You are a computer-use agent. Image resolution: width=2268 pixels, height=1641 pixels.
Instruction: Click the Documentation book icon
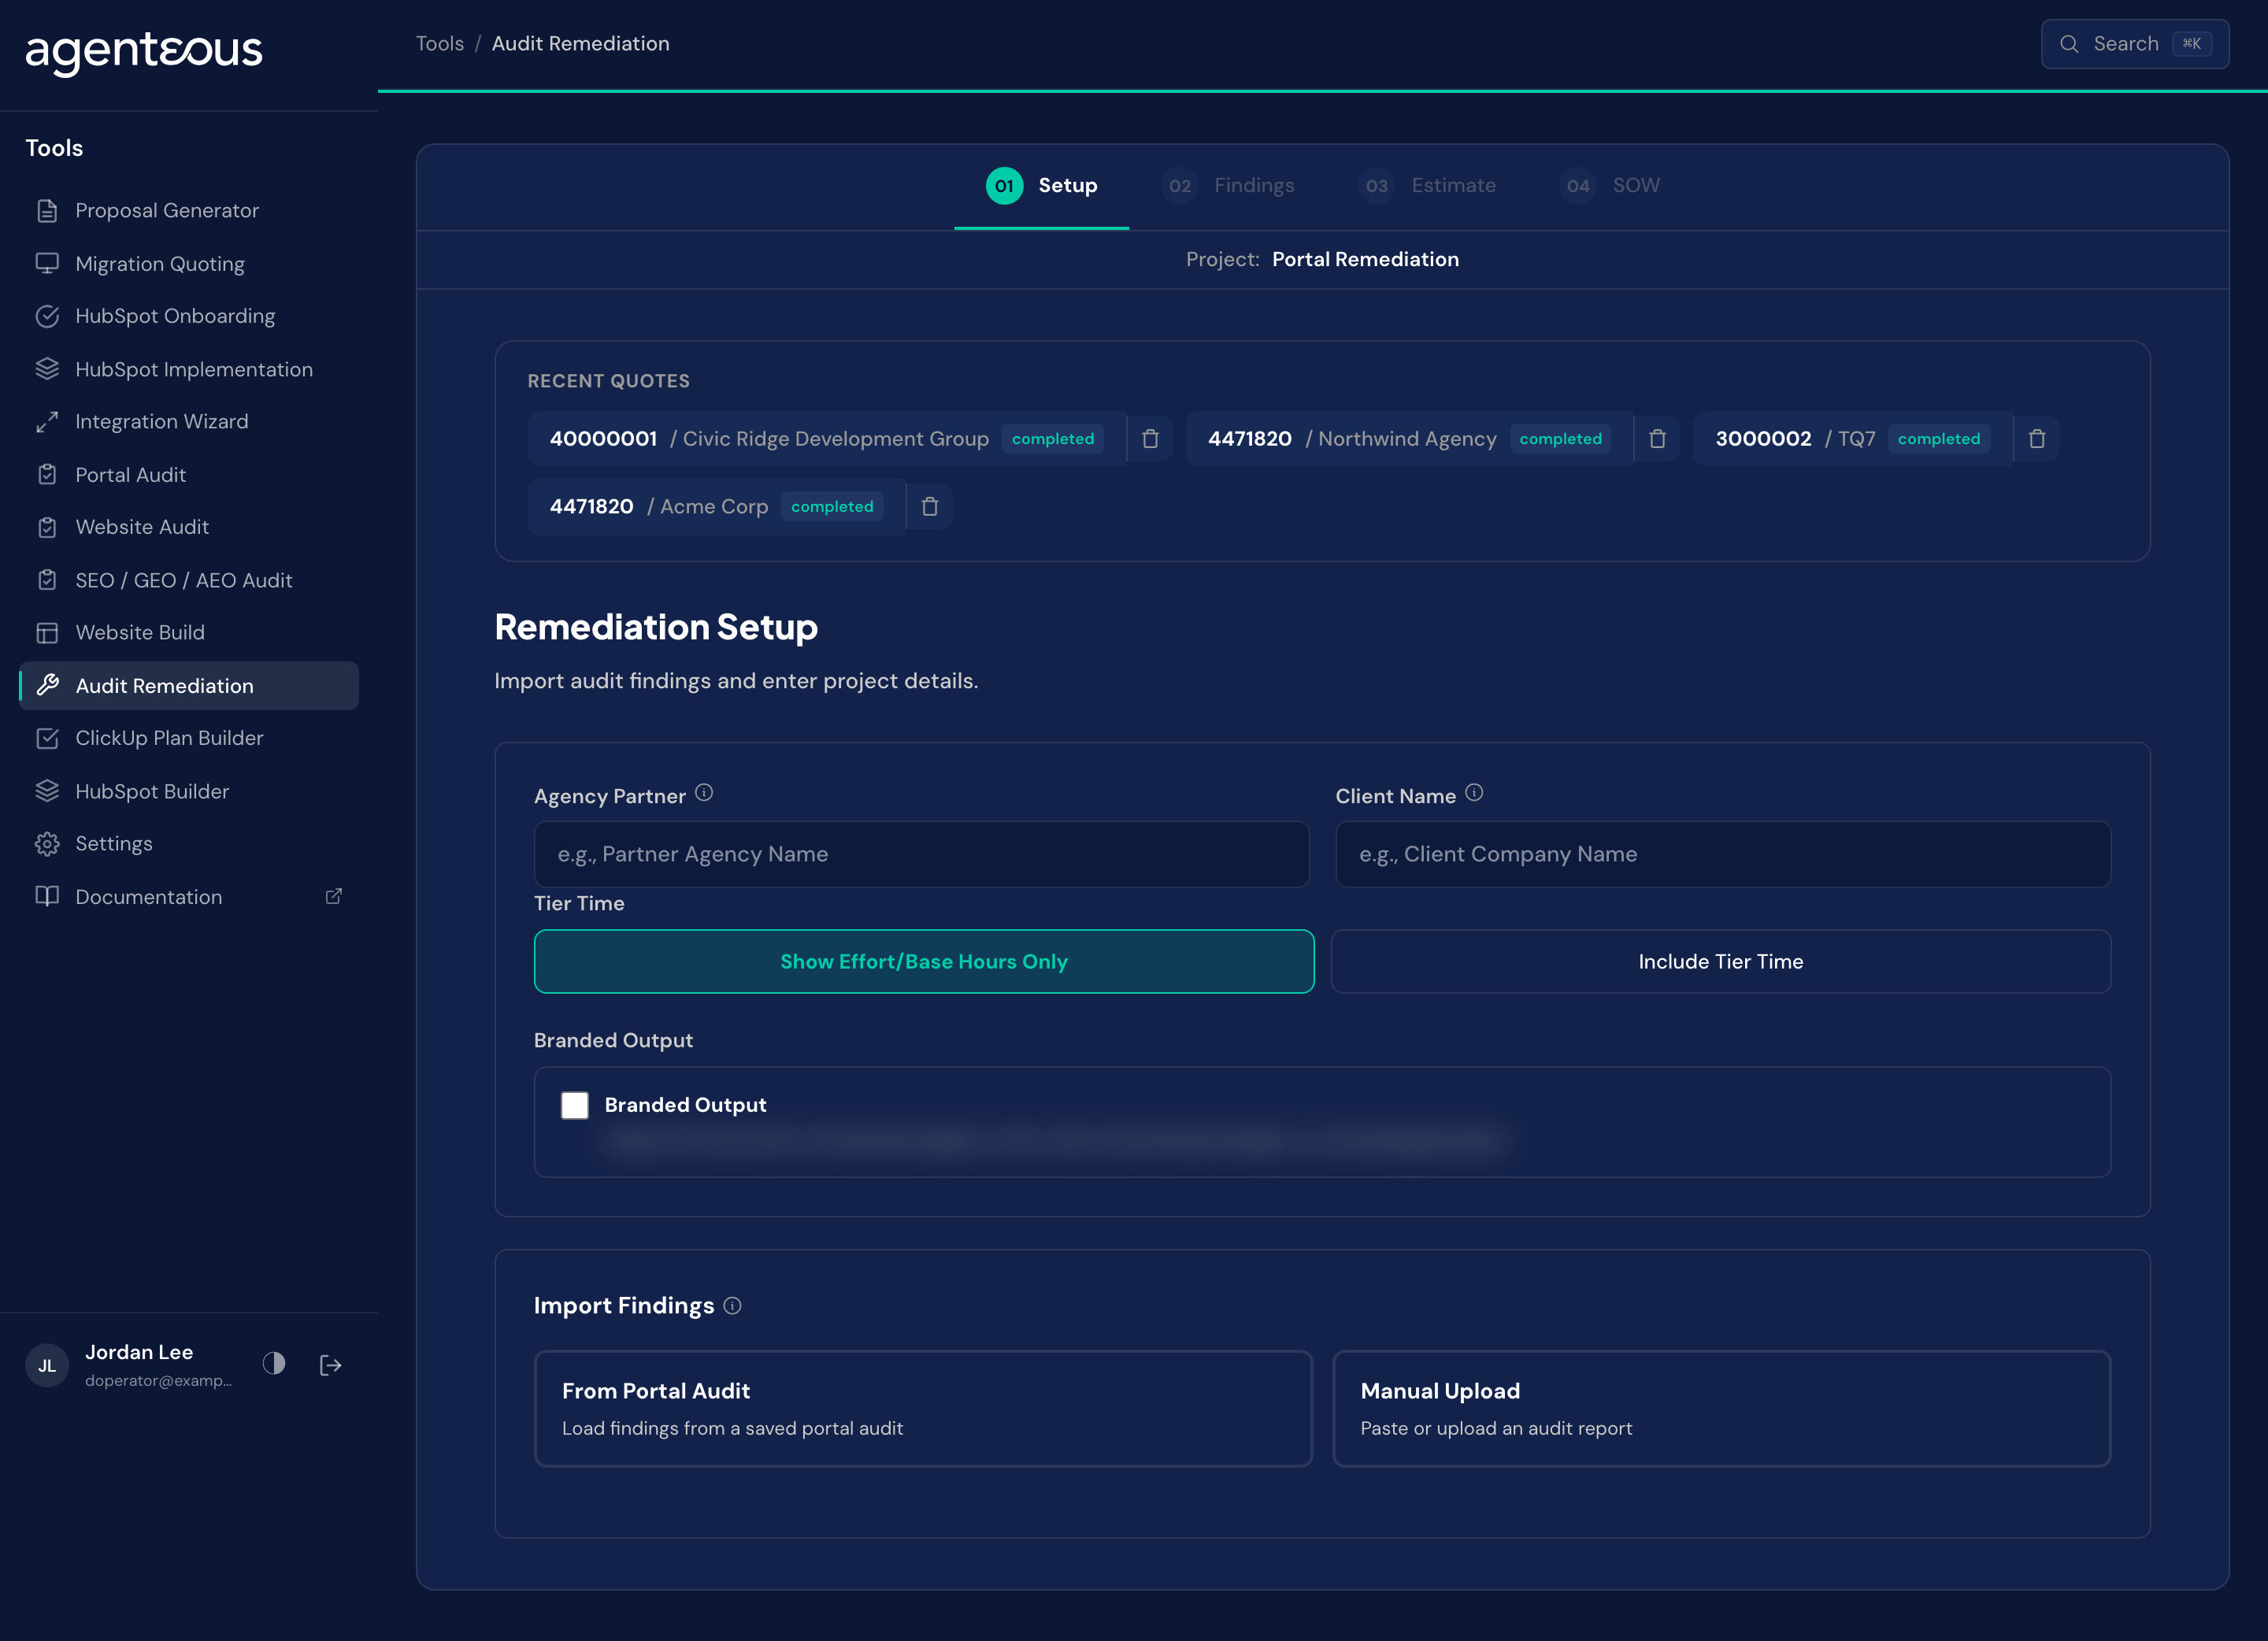click(x=47, y=896)
